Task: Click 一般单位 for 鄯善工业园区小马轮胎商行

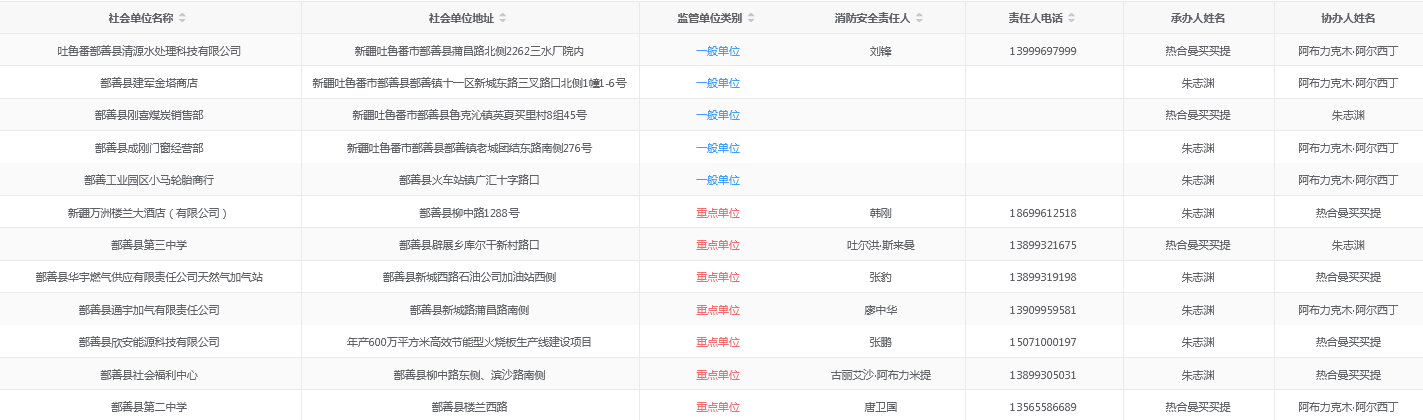Action: [x=717, y=180]
